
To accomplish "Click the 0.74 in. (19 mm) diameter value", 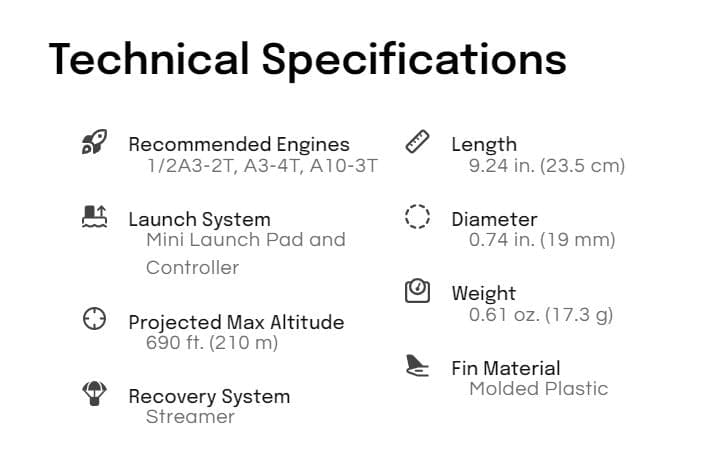I will click(x=542, y=239).
